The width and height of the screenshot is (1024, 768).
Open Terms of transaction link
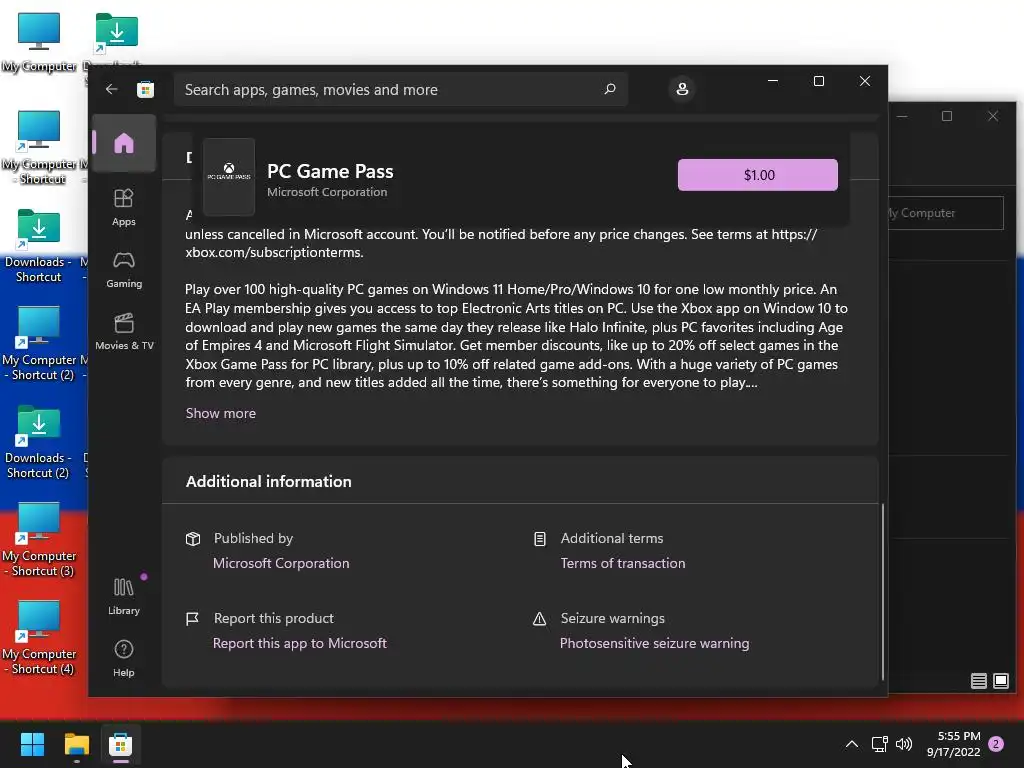tap(622, 563)
